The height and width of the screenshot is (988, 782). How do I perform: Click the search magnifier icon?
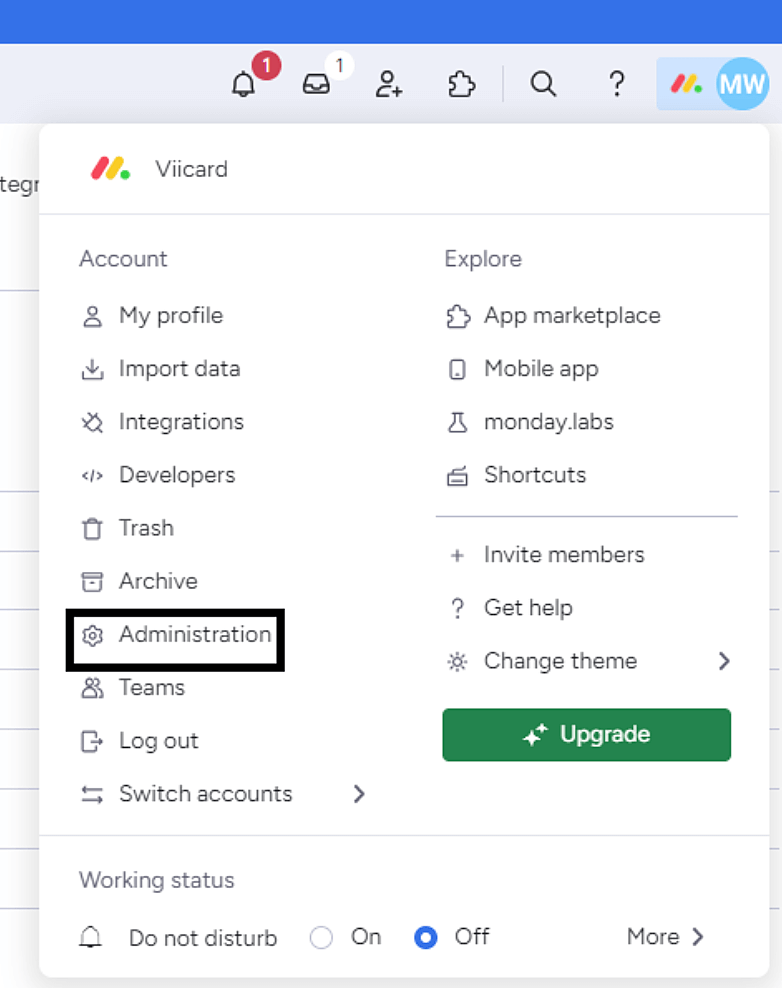click(543, 84)
